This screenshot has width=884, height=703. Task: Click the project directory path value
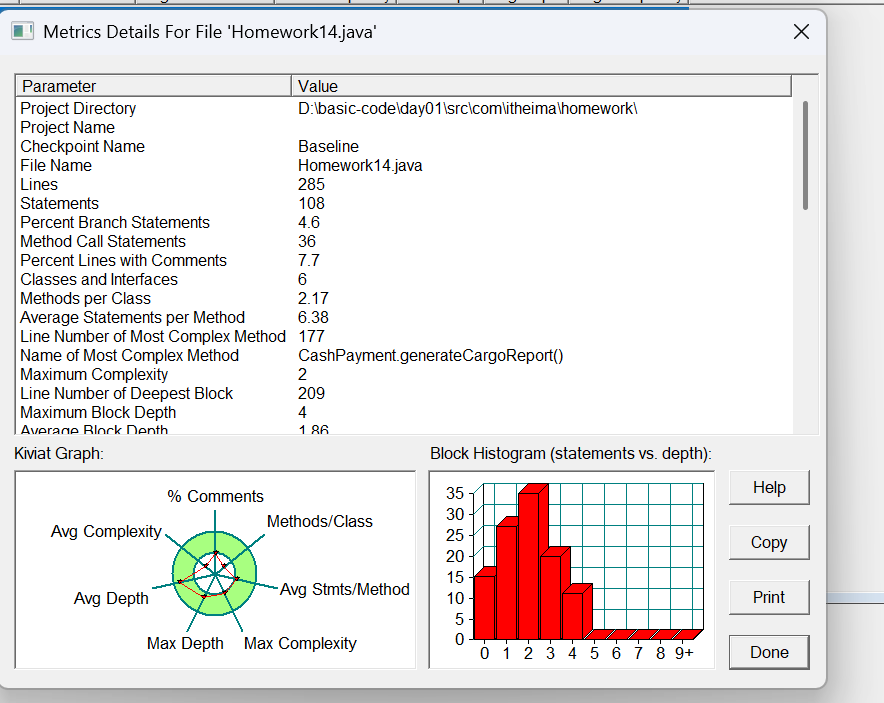(467, 108)
